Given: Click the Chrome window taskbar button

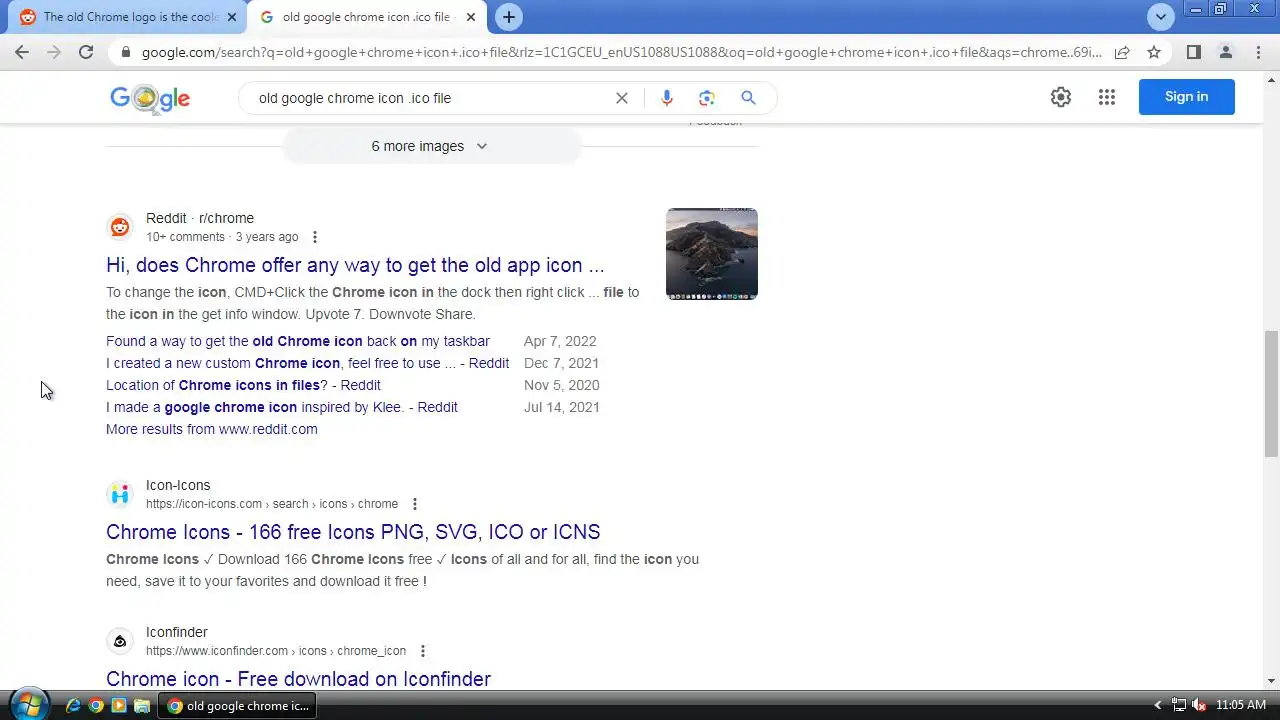Looking at the screenshot, I should [x=239, y=705].
